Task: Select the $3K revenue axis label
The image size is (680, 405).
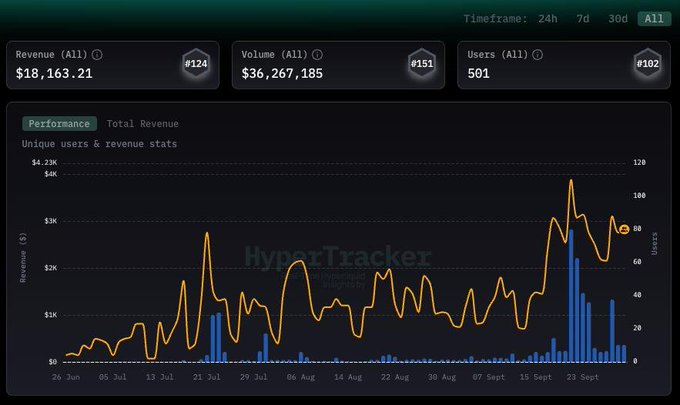Action: click(50, 221)
